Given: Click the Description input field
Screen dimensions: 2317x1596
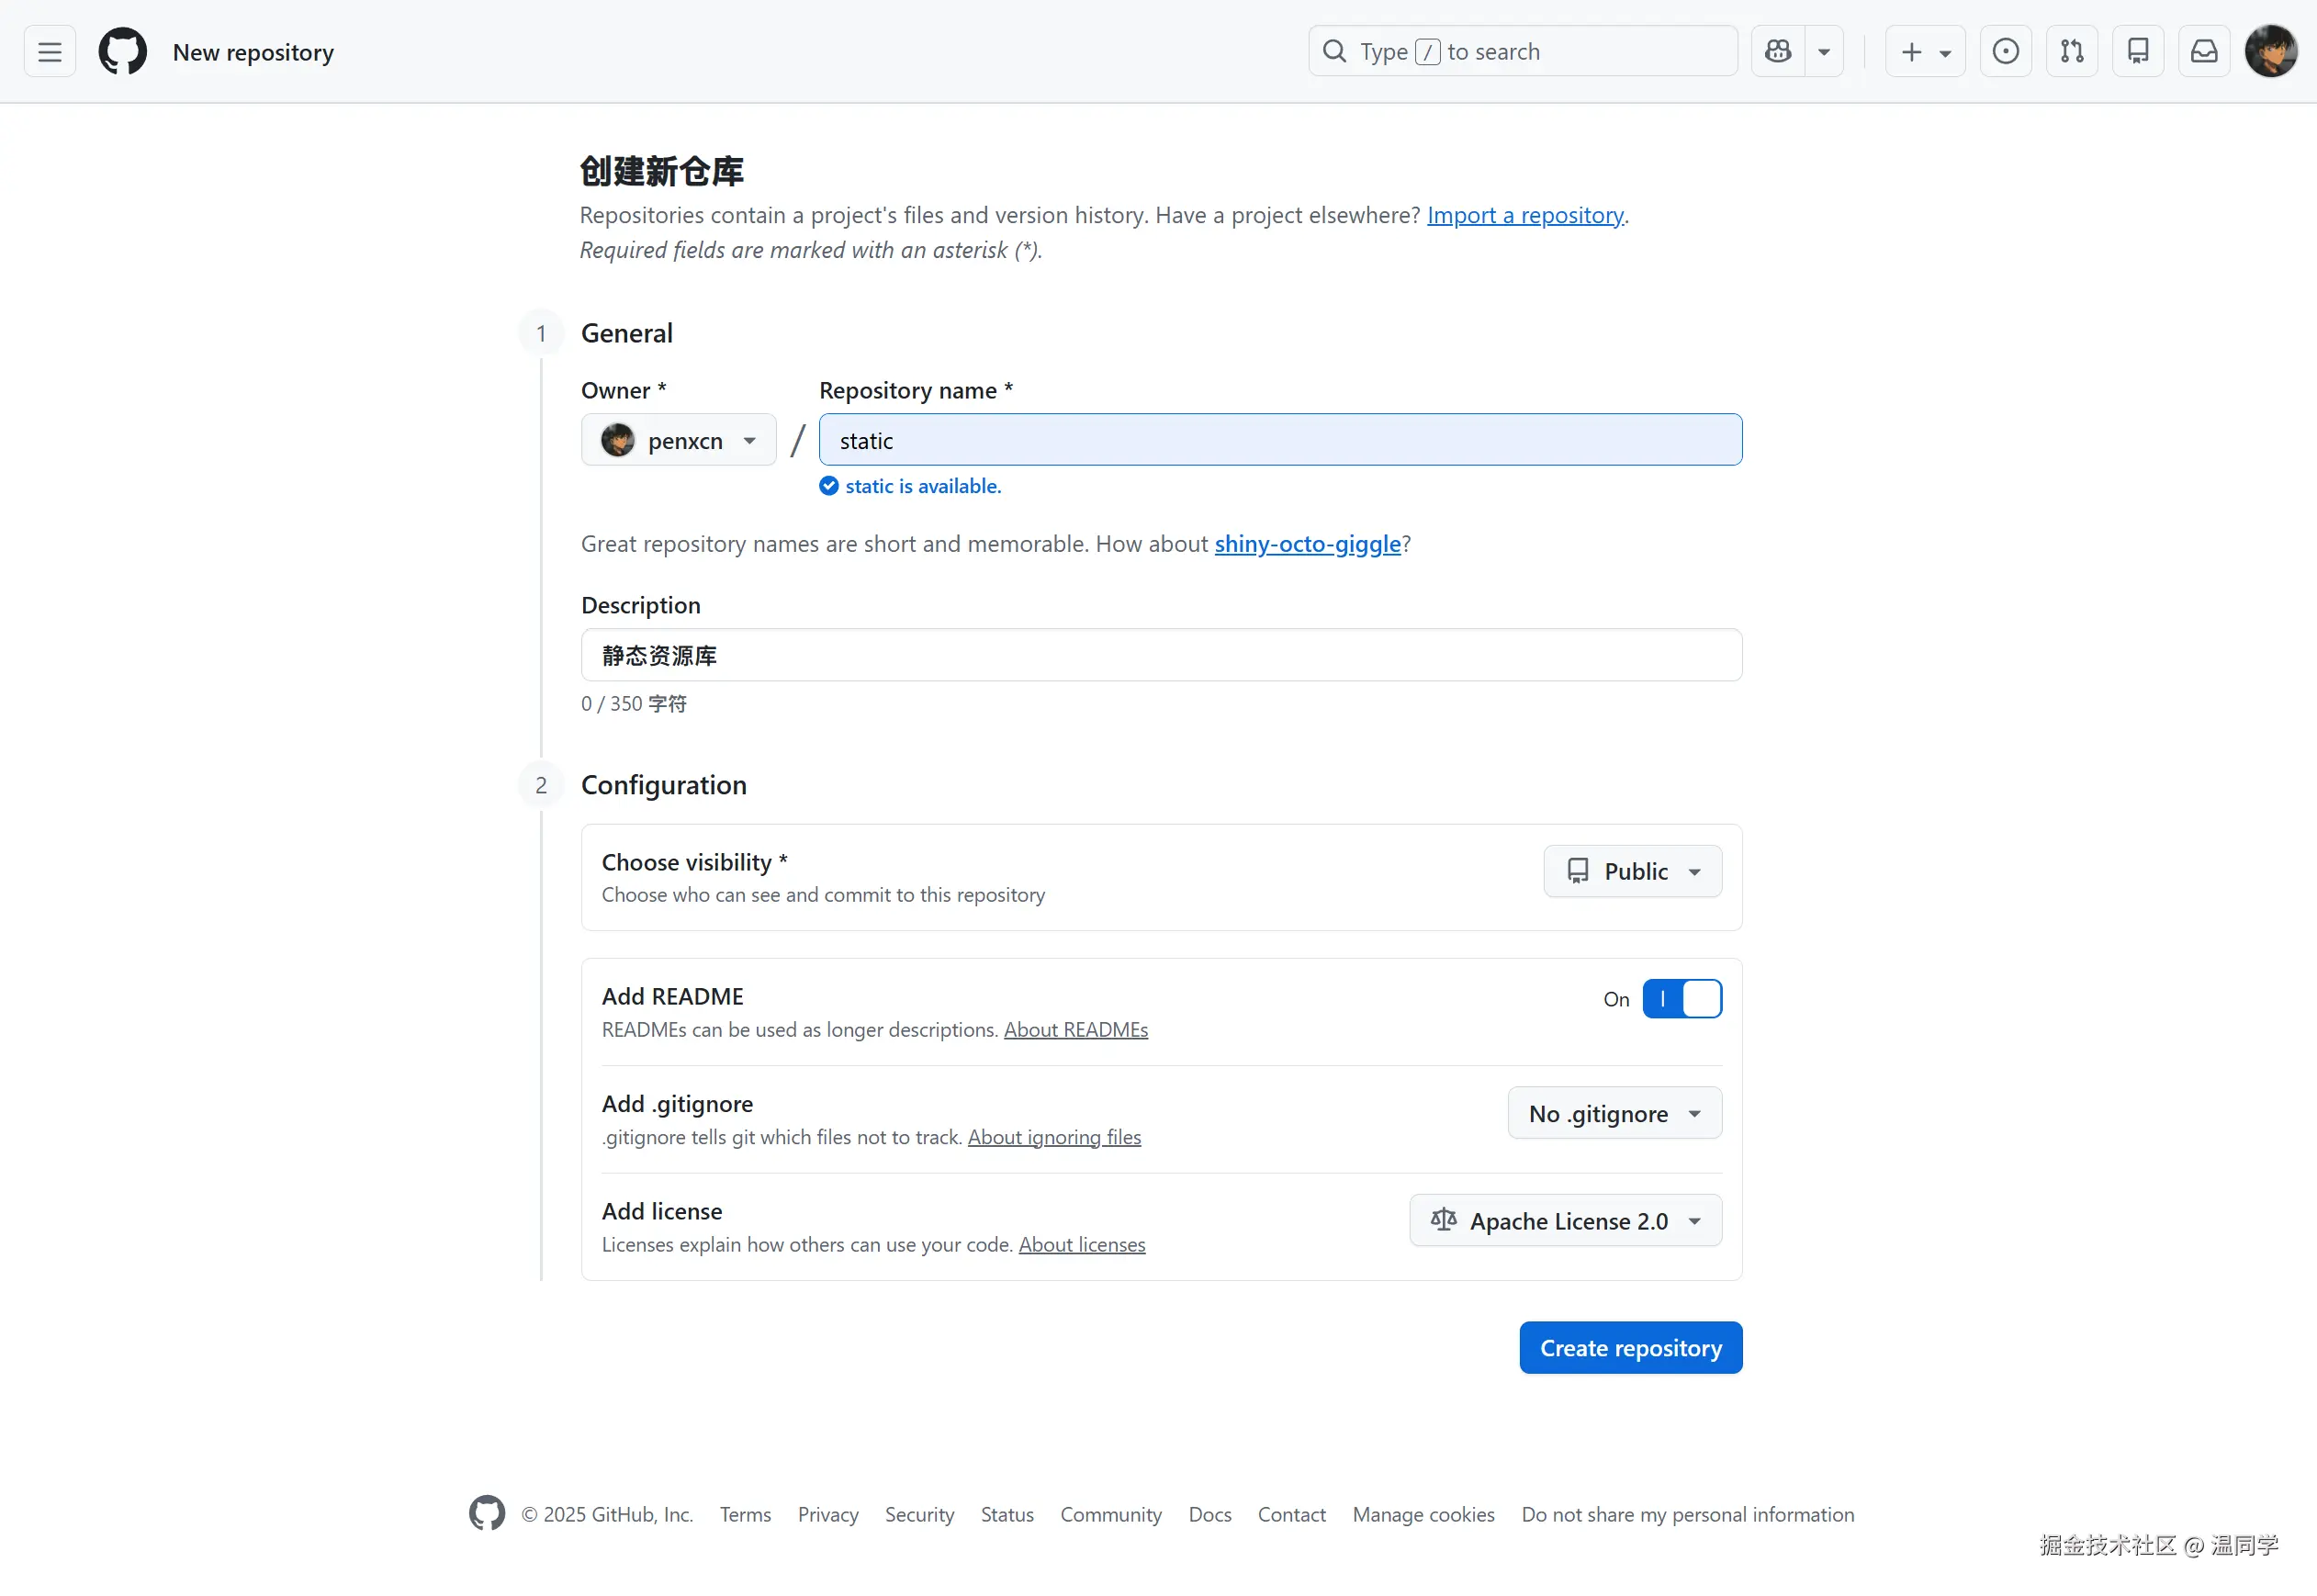Looking at the screenshot, I should click(1160, 655).
